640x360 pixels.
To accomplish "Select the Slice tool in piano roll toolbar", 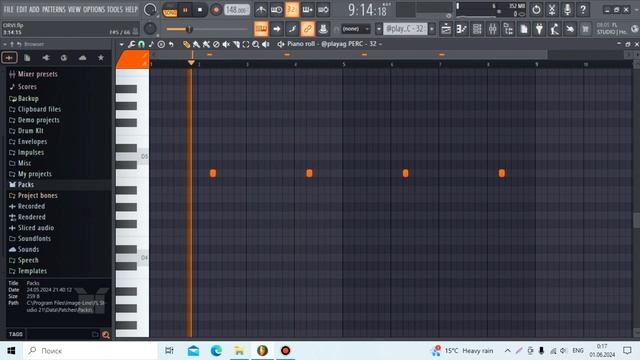I will tap(236, 44).
